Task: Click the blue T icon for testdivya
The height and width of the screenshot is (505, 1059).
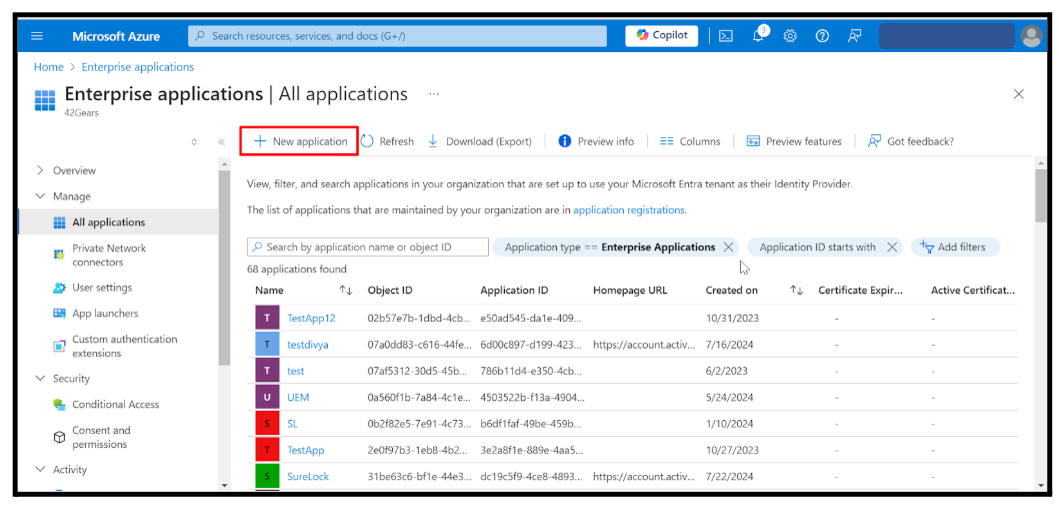Action: coord(267,344)
